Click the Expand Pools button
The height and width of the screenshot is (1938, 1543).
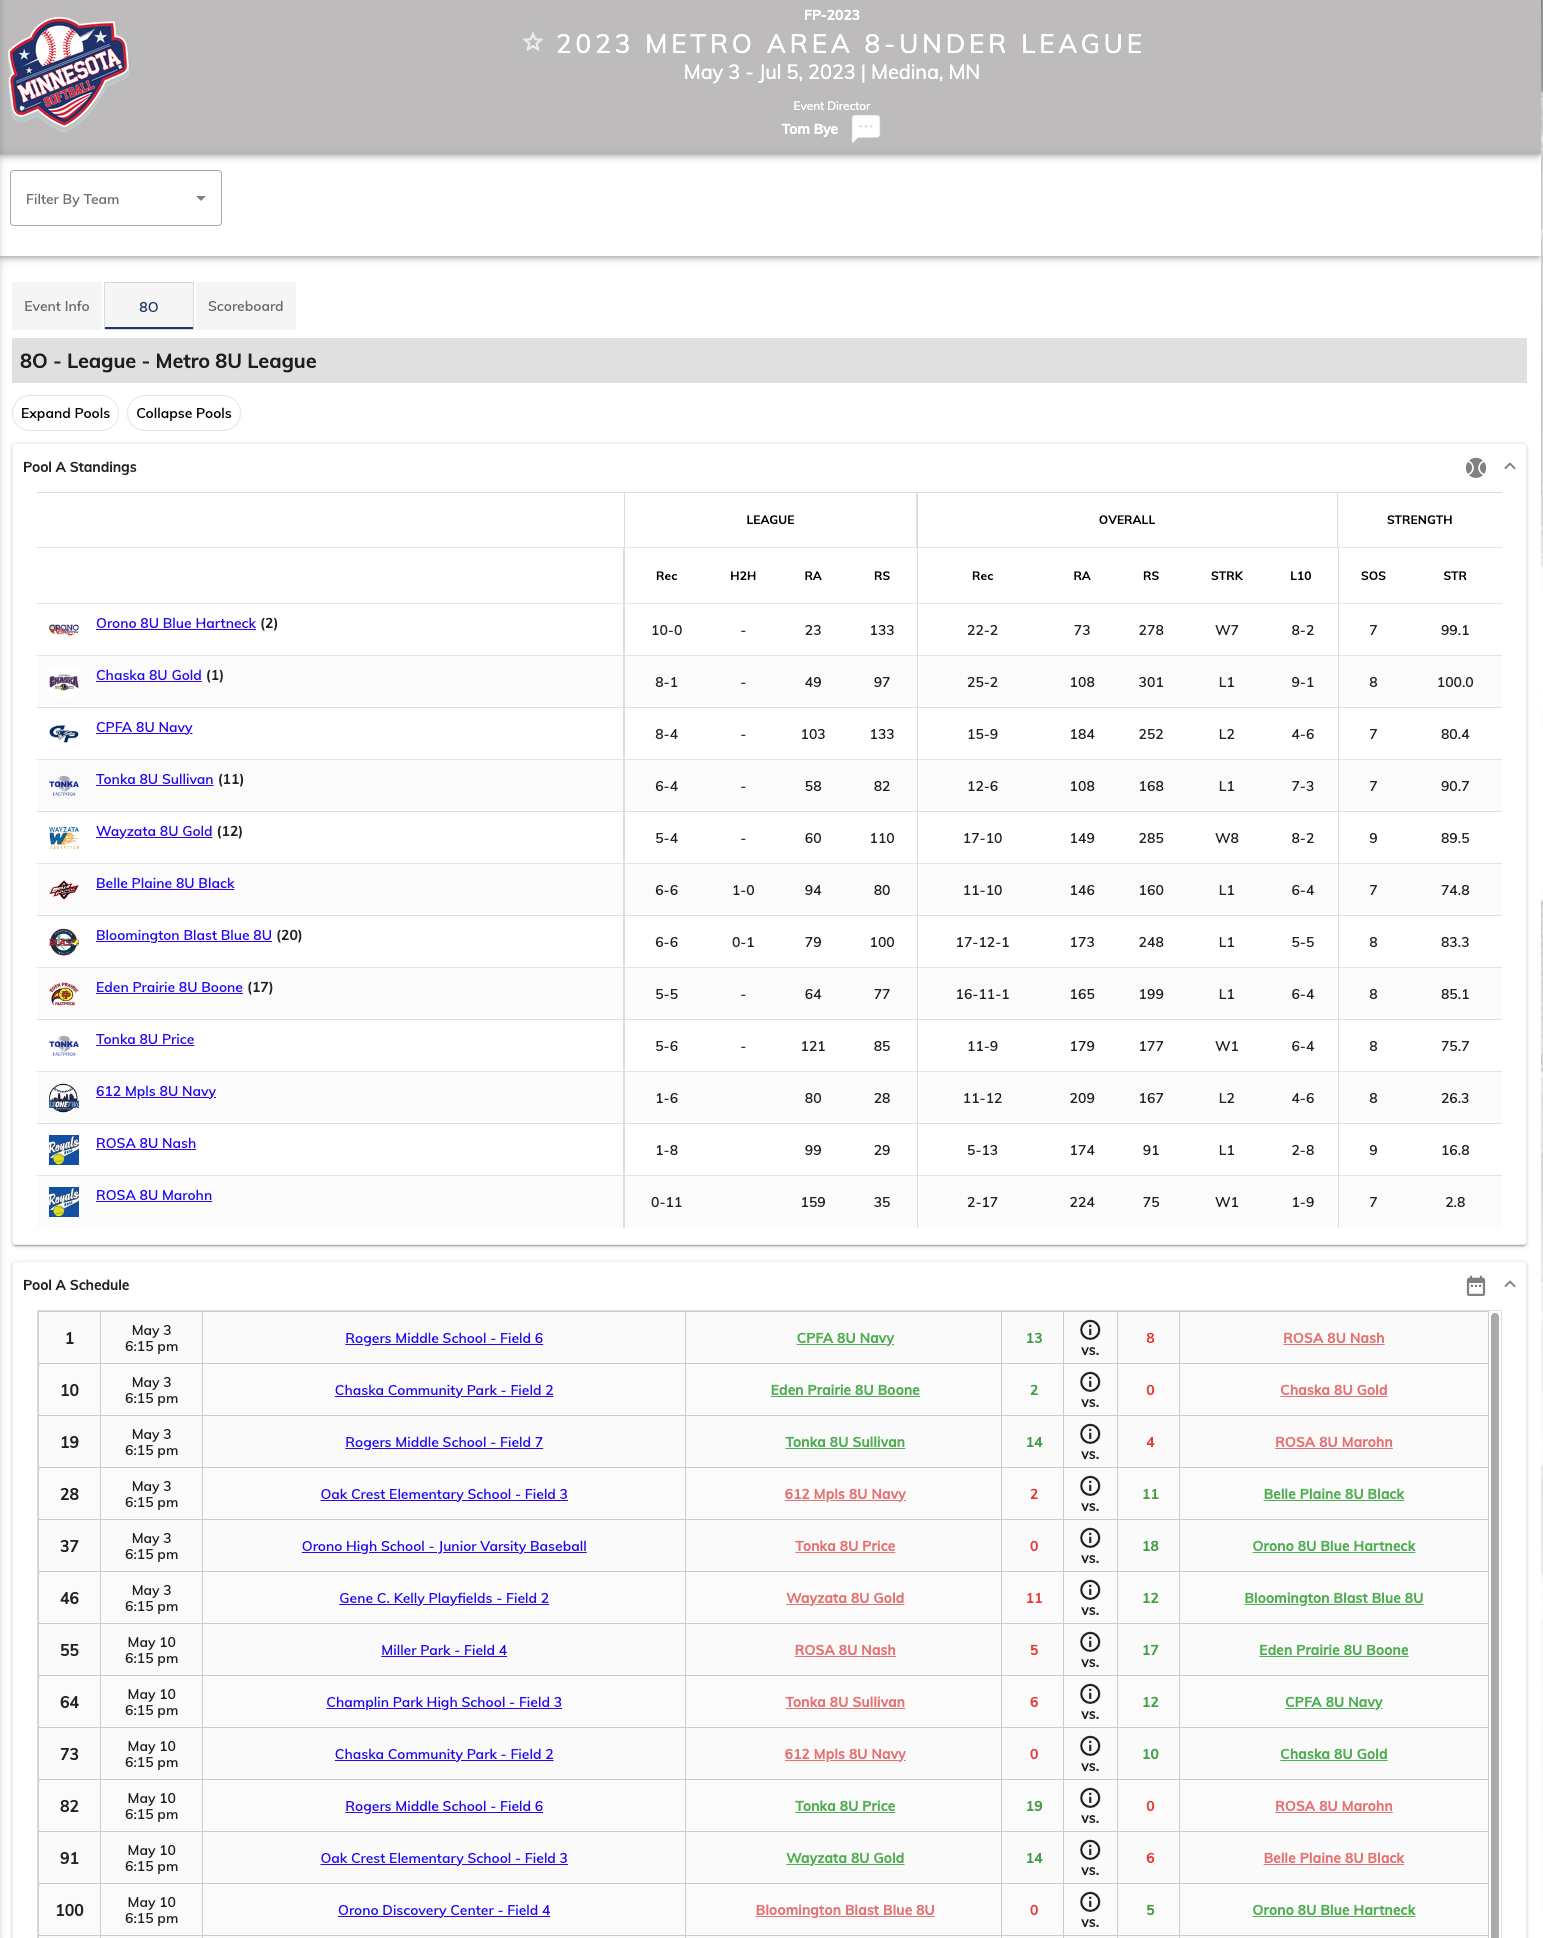pos(65,413)
